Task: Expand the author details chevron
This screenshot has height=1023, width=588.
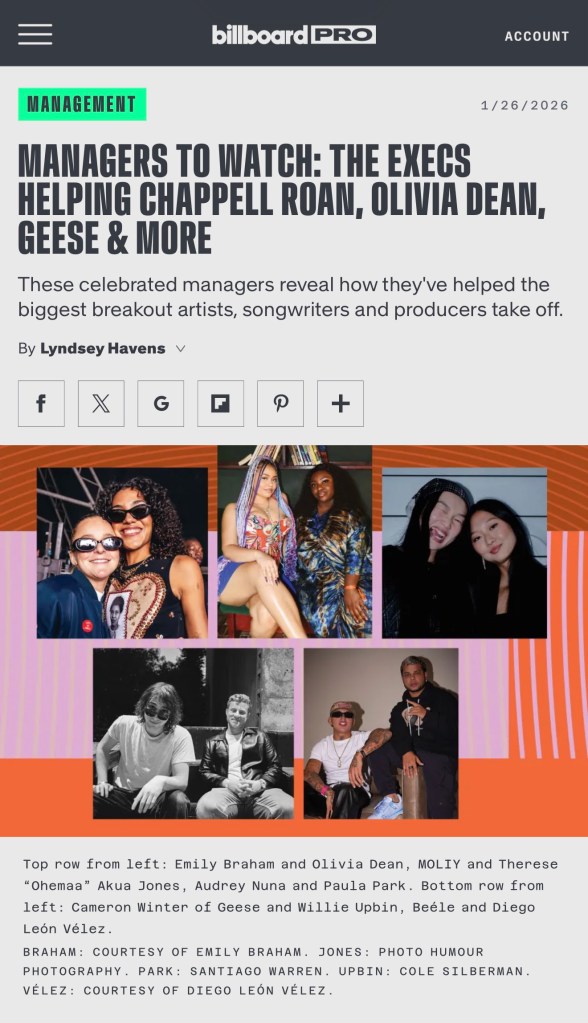Action: coord(181,348)
